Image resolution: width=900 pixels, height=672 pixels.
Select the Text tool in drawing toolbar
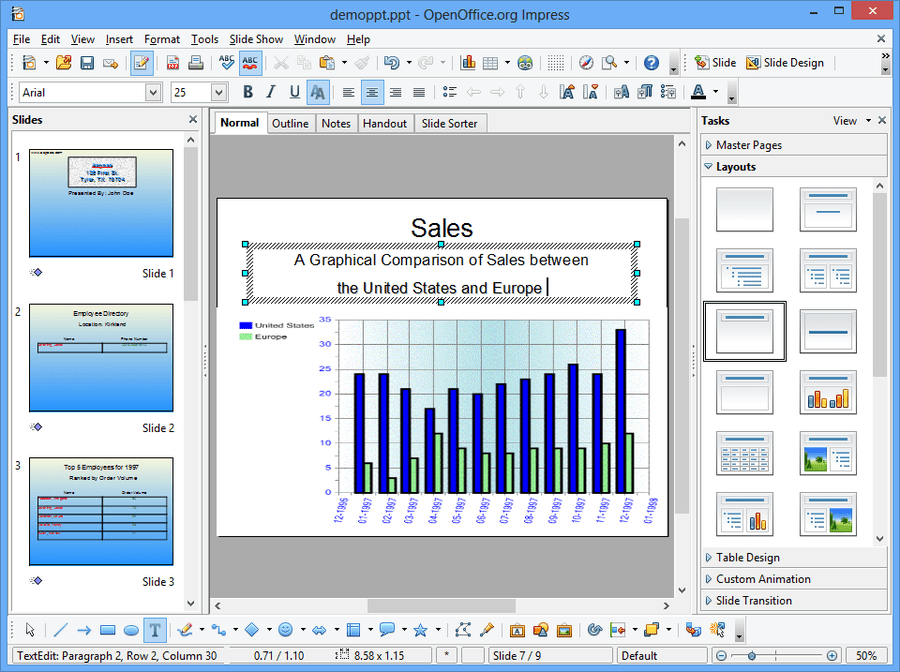154,630
